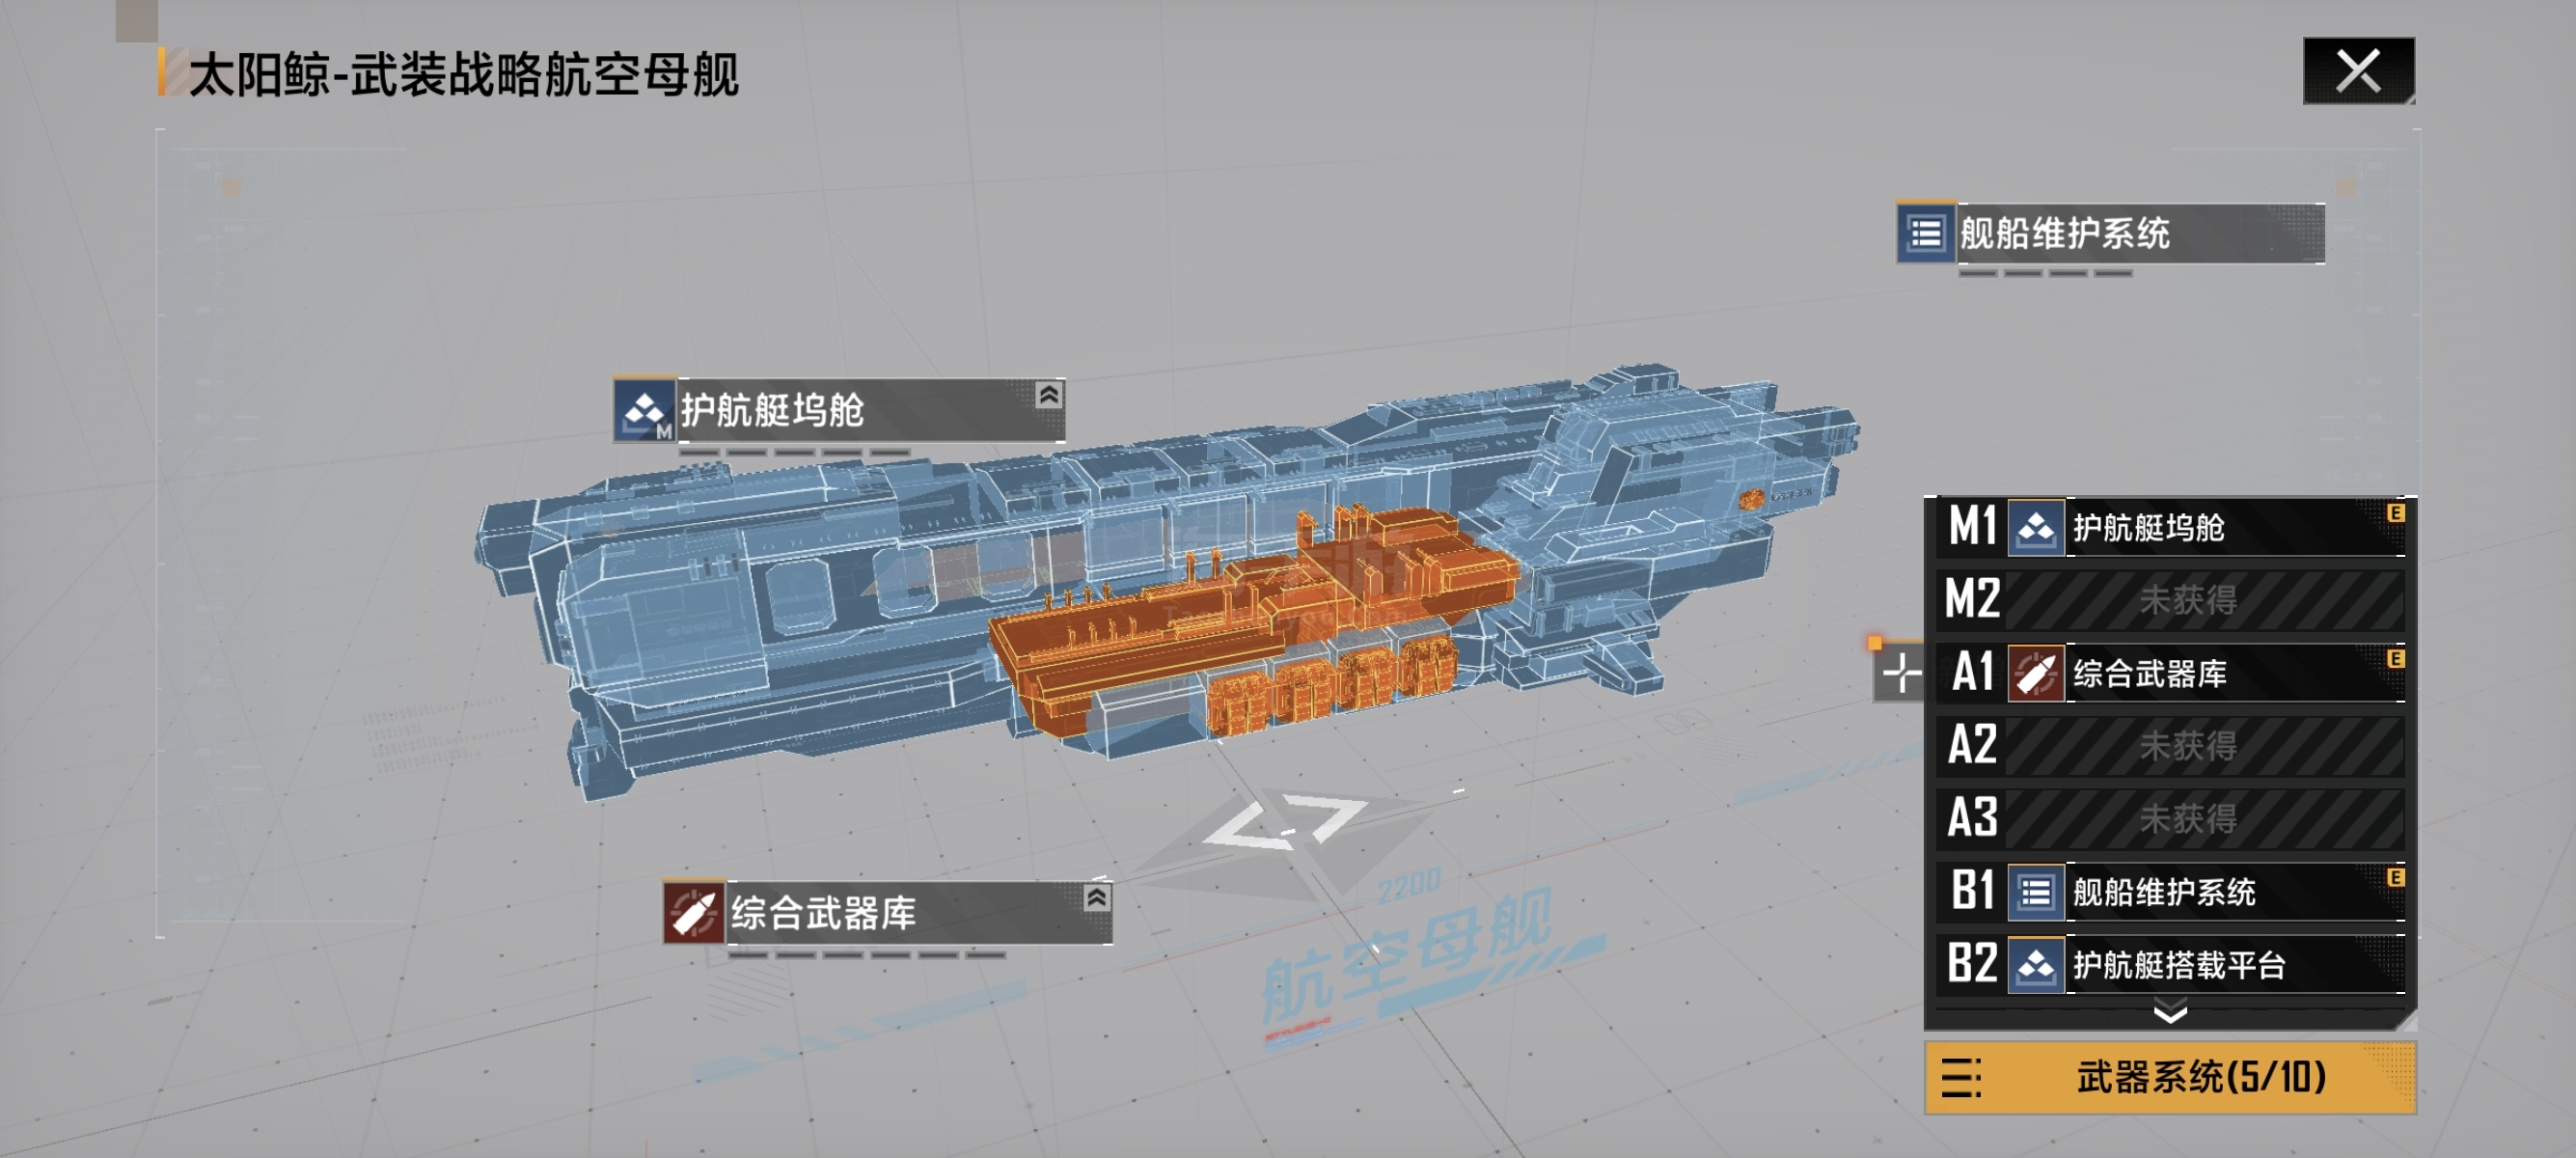Select the A1 综合武器库 module row
The width and height of the screenshot is (2576, 1158).
[2170, 673]
